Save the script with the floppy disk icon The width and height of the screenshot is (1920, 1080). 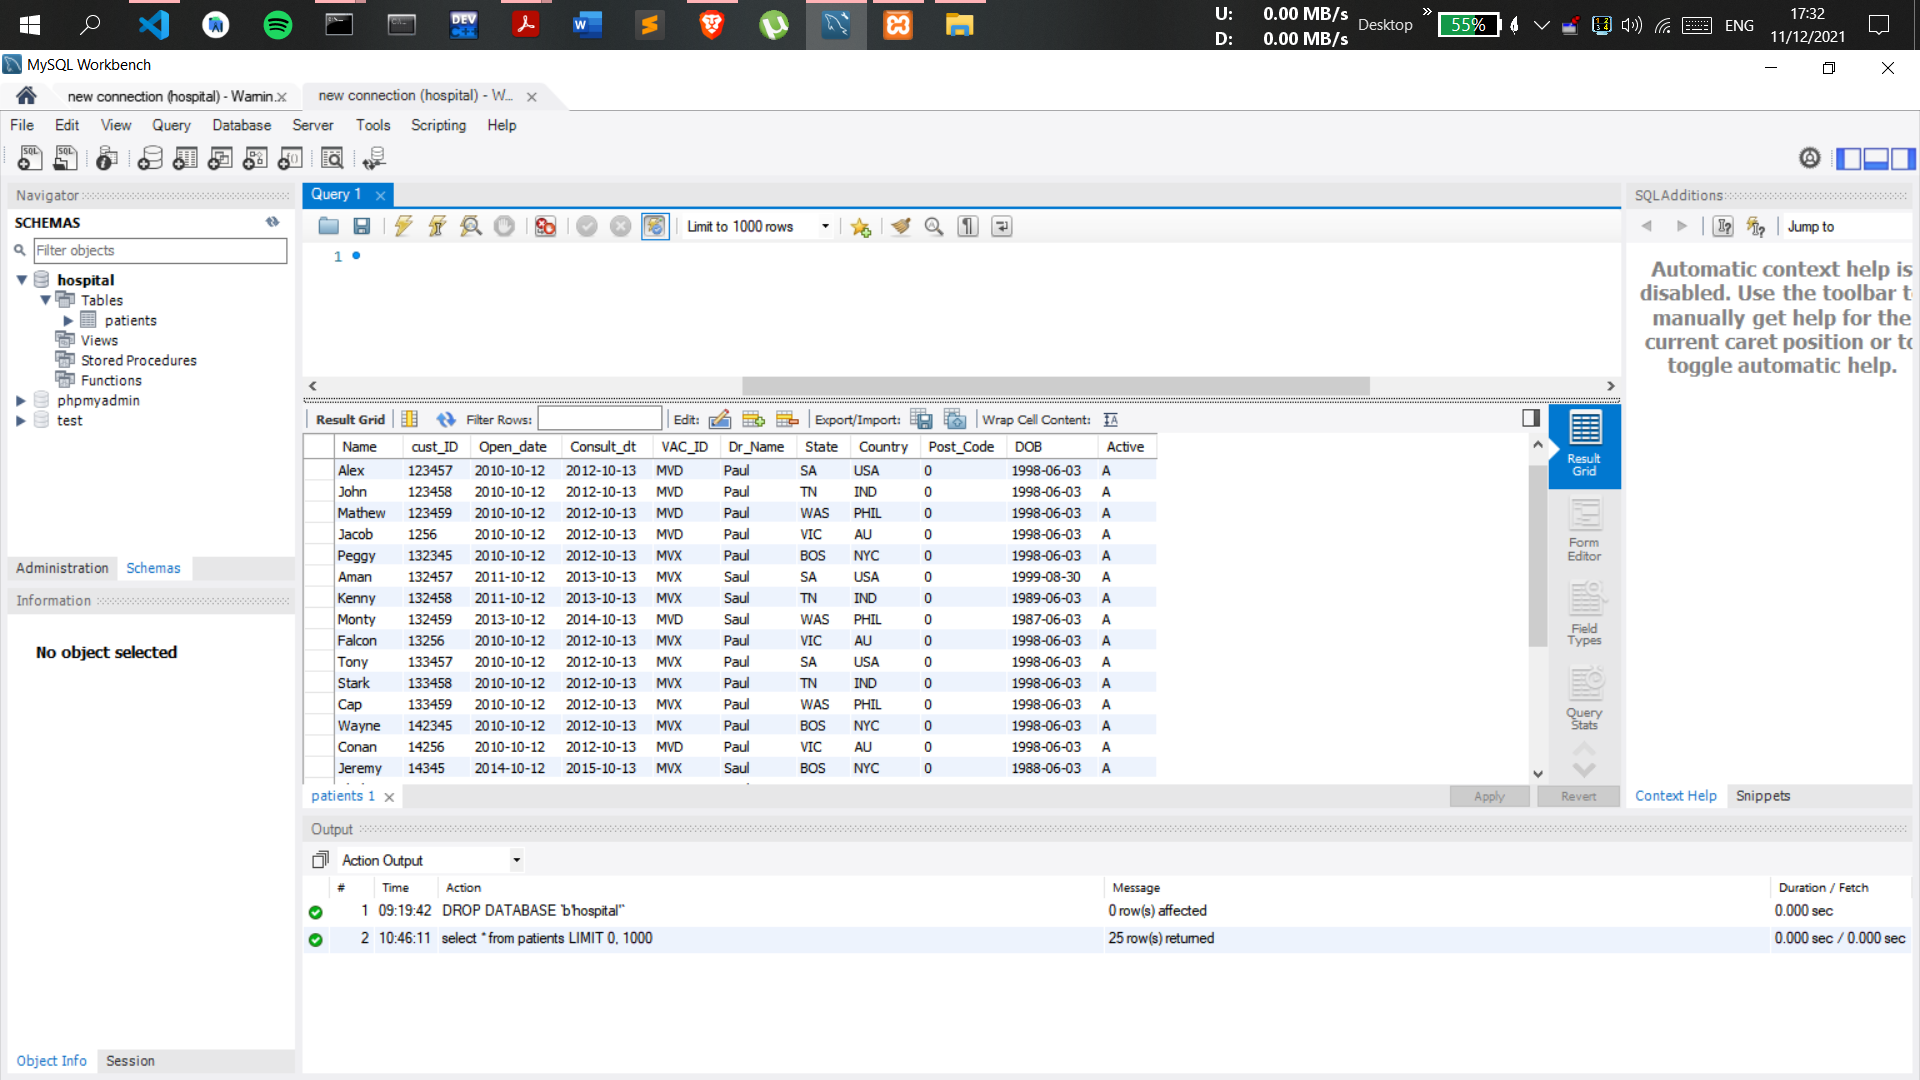coord(362,226)
